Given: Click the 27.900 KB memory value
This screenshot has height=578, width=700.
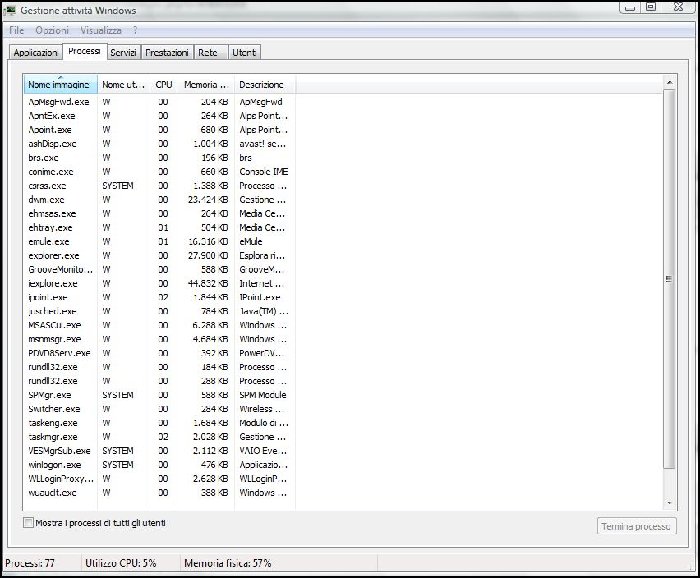Looking at the screenshot, I should pos(208,256).
